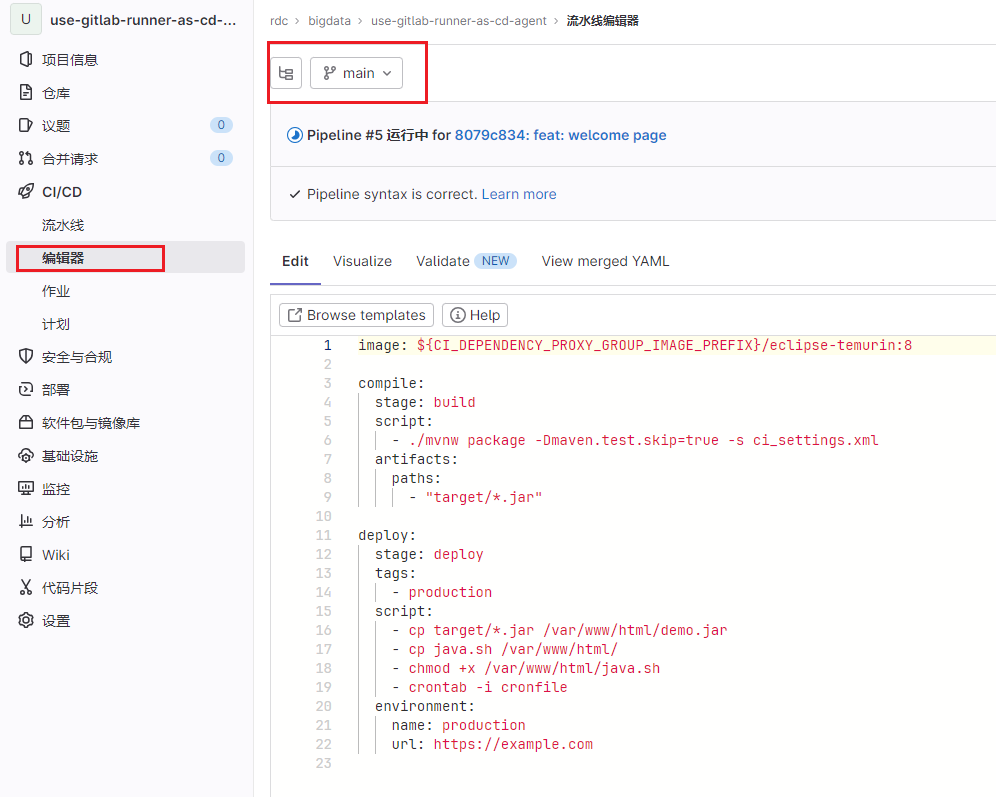The height and width of the screenshot is (797, 996).
Task: Toggle the file tree icon button
Action: tap(286, 73)
